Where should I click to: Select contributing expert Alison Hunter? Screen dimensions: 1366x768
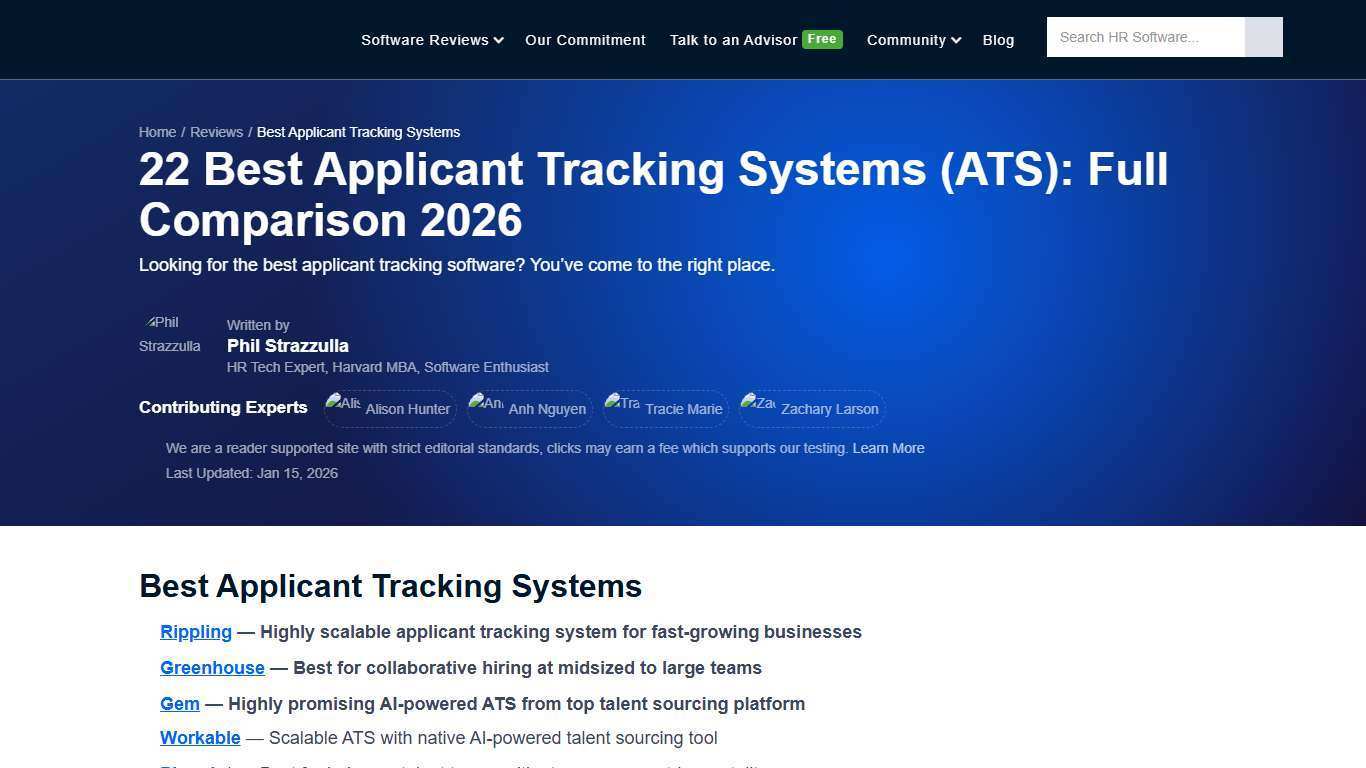389,409
